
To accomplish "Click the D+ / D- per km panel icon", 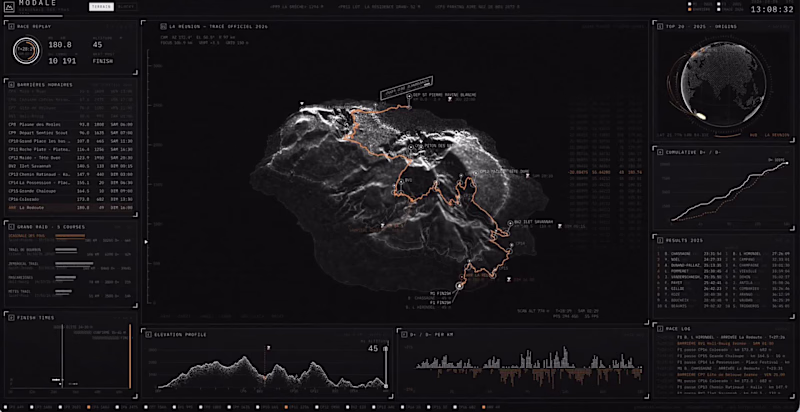I will (405, 334).
